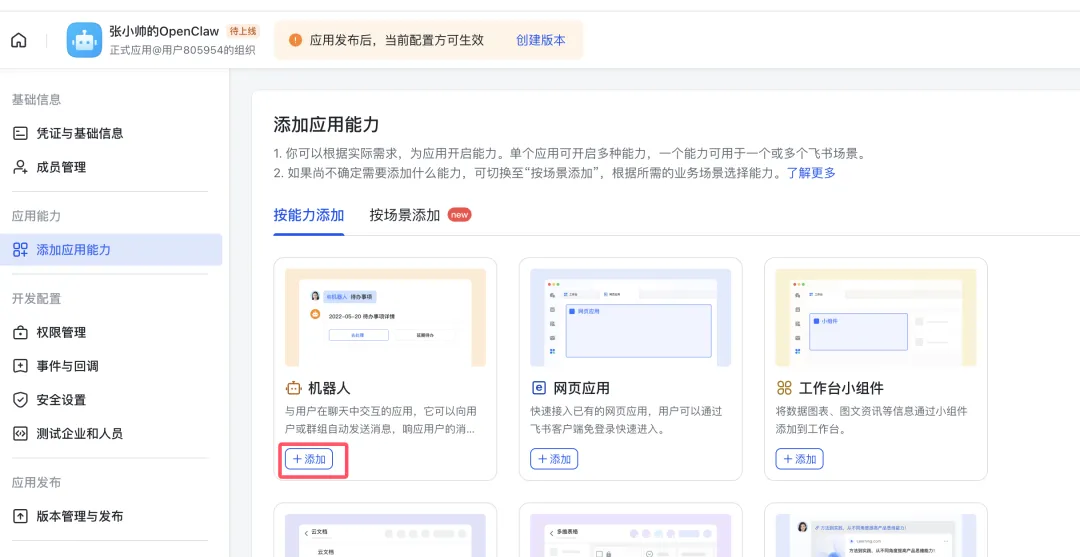1080x557 pixels.
Task: Open the OpenClaw robot app avatar
Action: coord(84,40)
